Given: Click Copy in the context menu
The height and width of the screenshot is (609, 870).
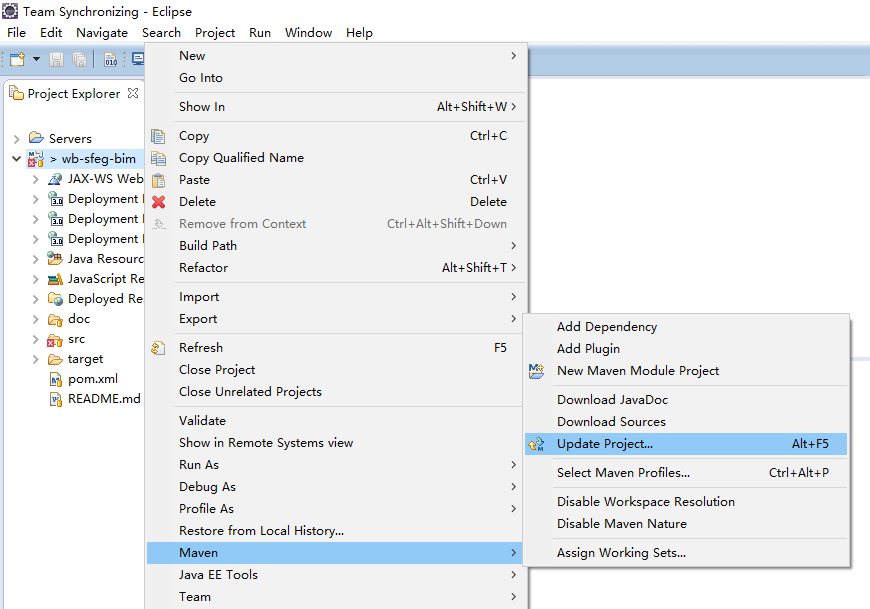Looking at the screenshot, I should point(335,136).
